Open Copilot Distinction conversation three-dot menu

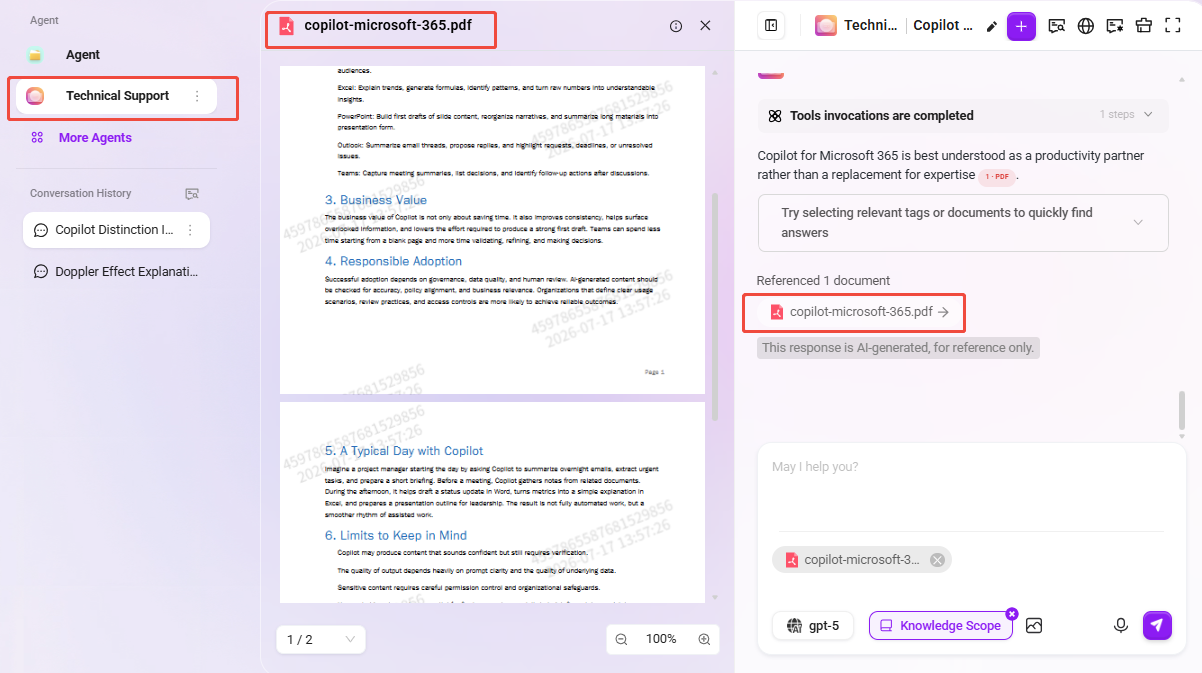[x=190, y=230]
